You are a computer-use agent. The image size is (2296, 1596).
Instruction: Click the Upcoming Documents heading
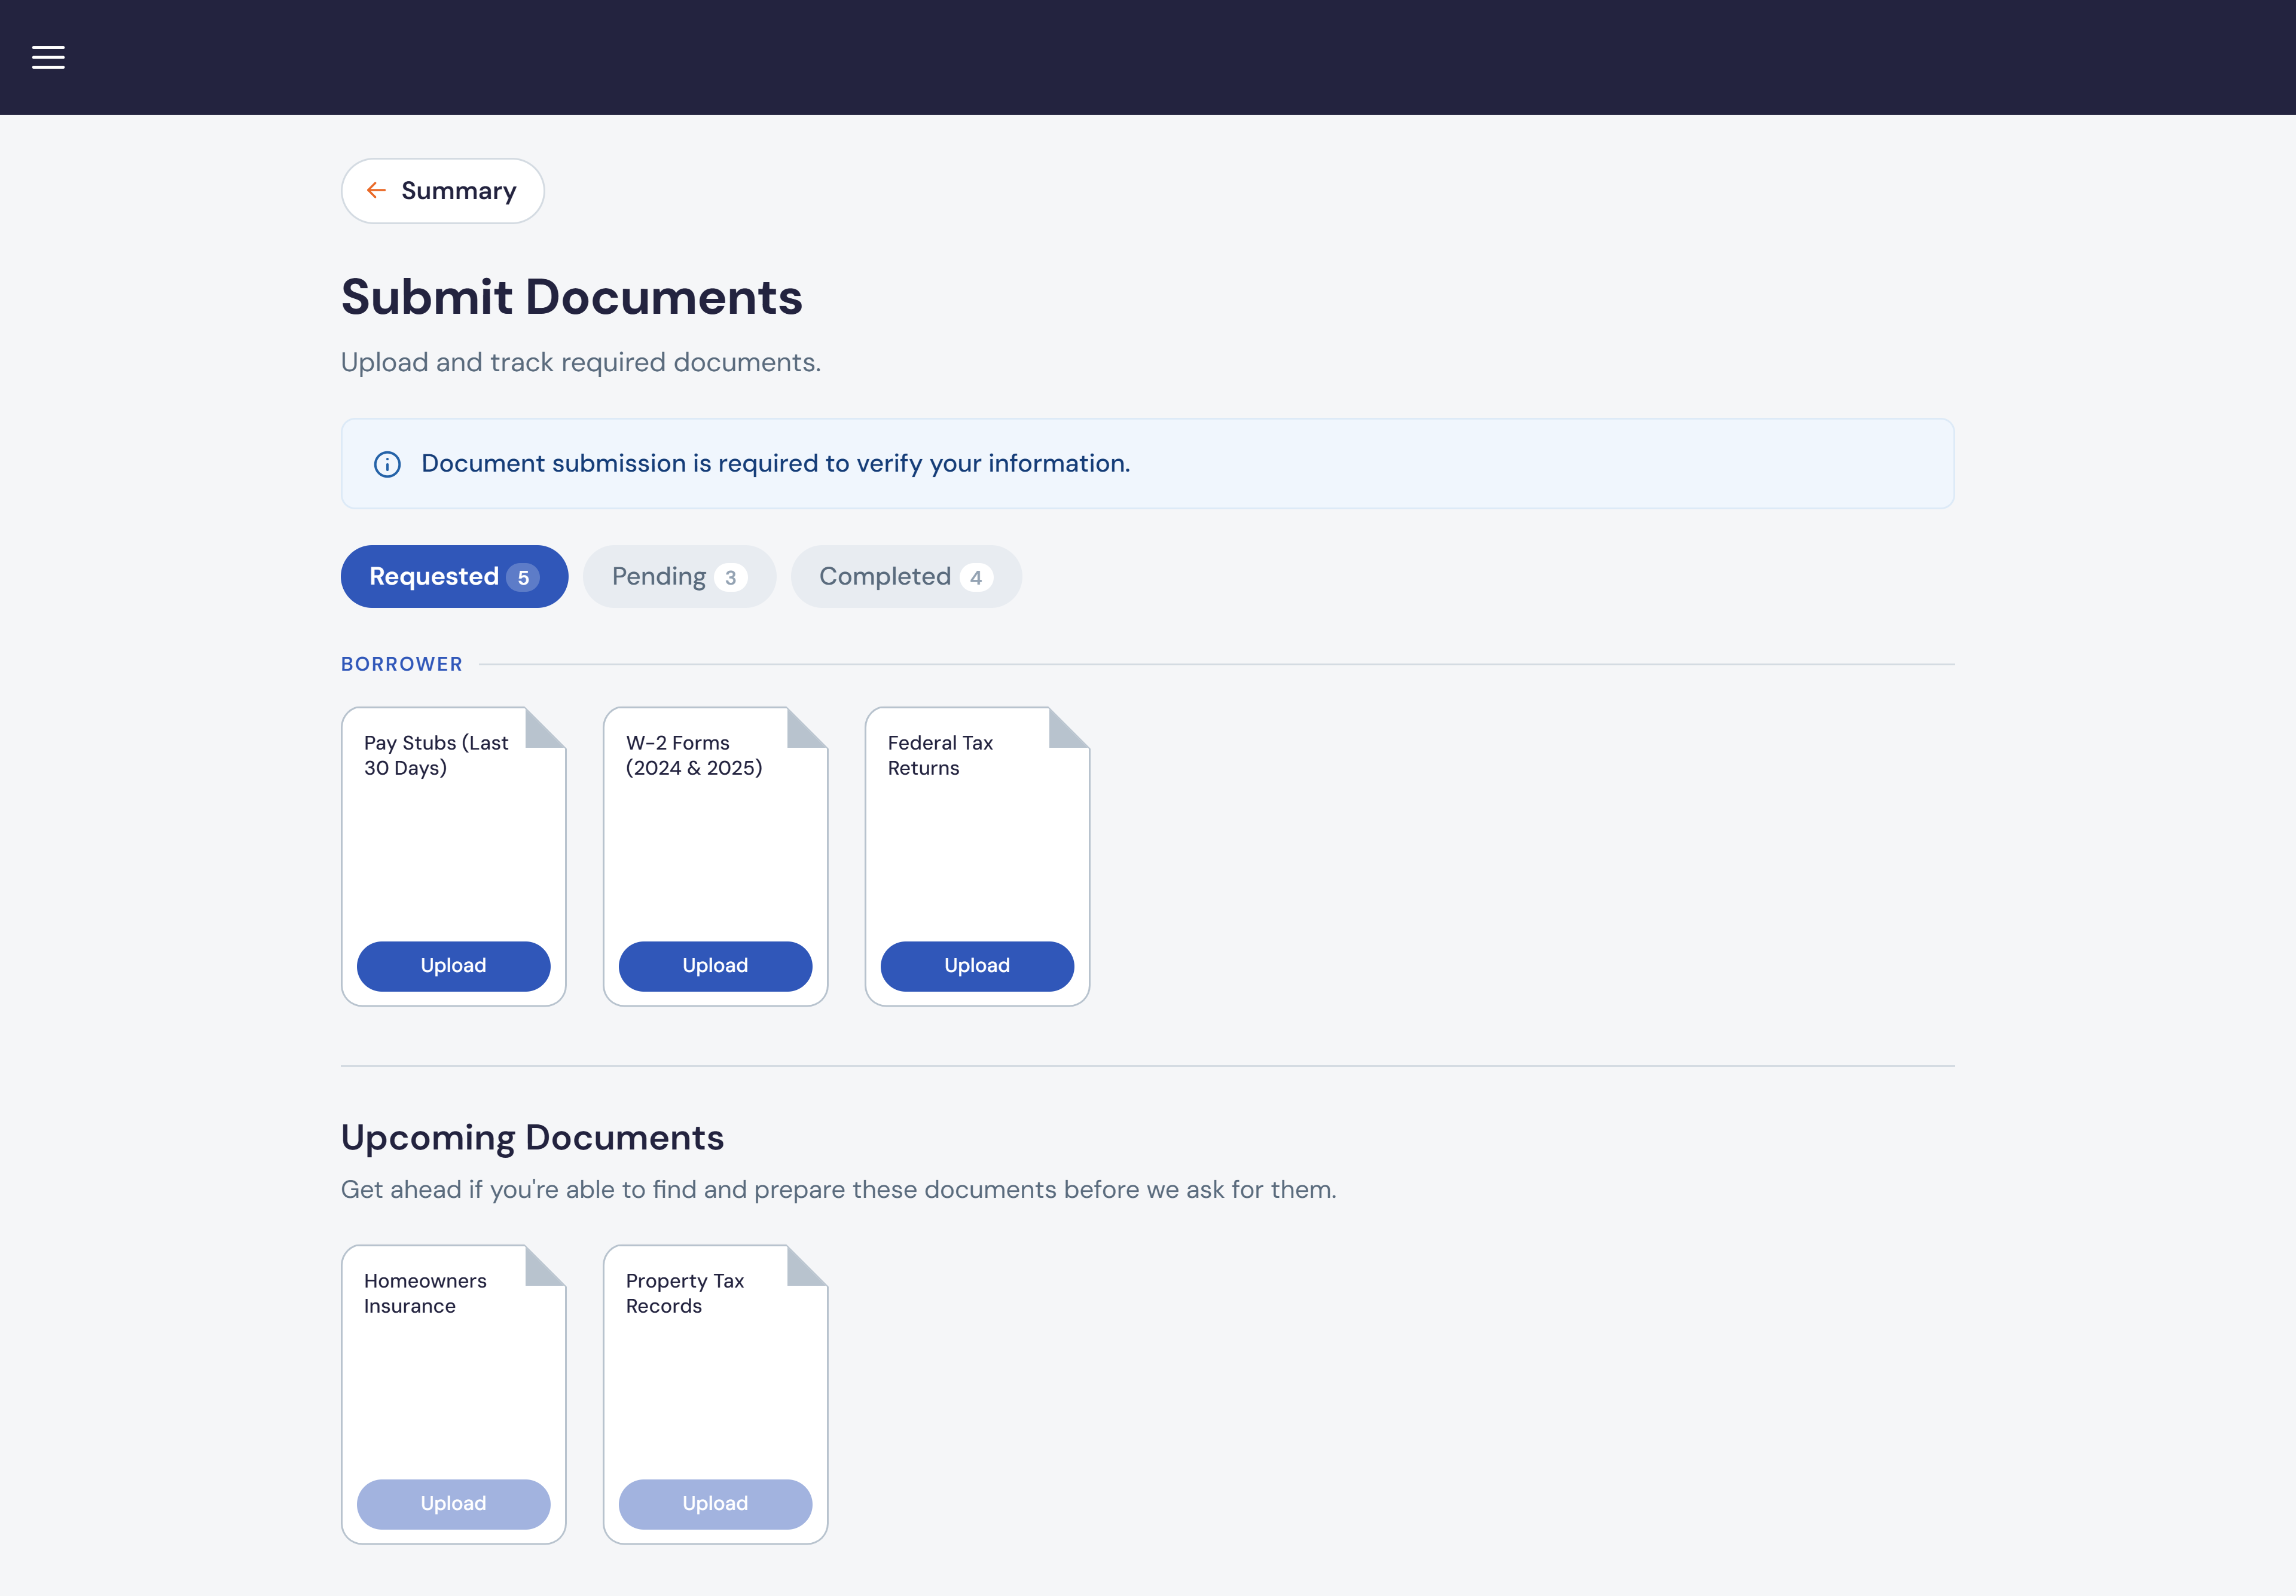(x=532, y=1138)
